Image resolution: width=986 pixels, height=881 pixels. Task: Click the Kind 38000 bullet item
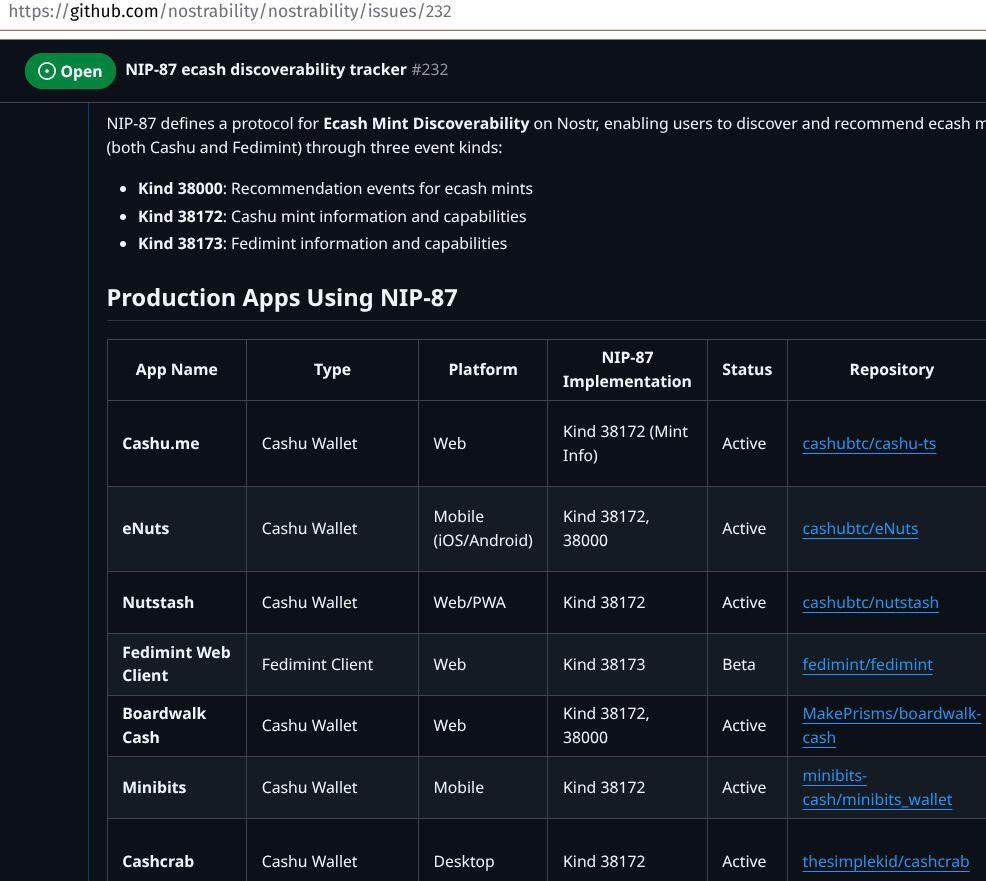click(x=335, y=189)
